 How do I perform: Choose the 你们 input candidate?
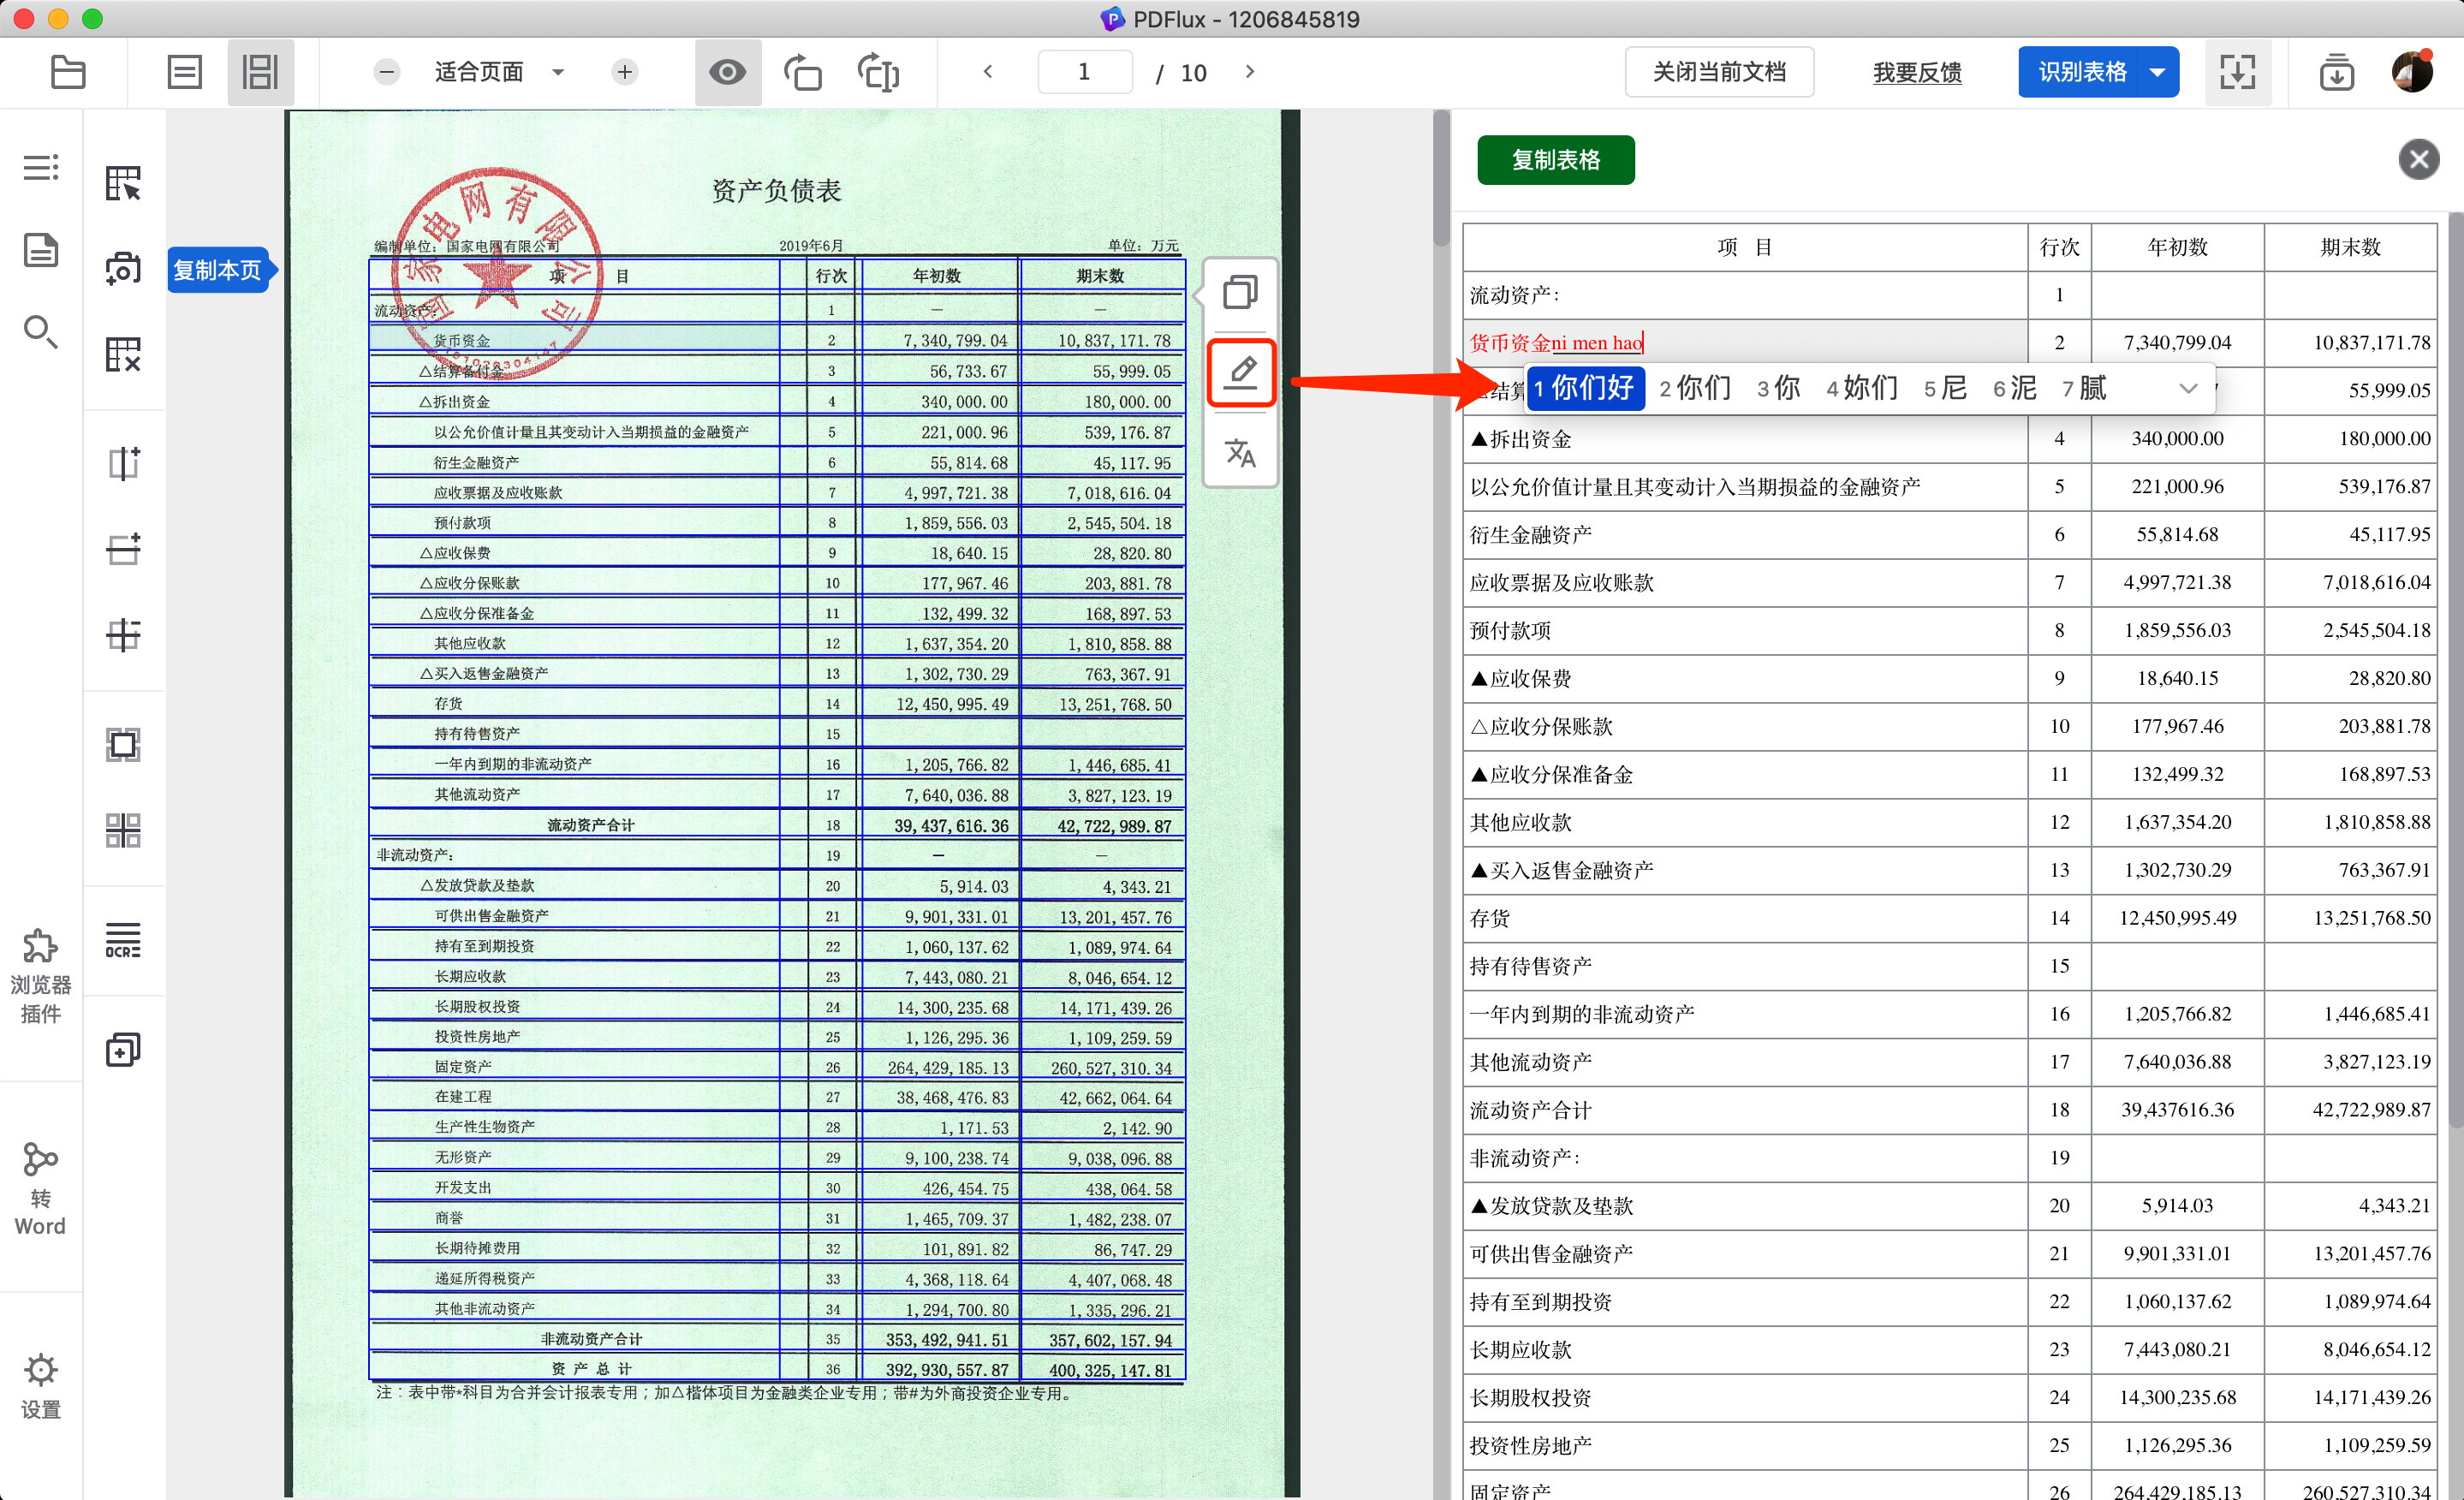1696,388
